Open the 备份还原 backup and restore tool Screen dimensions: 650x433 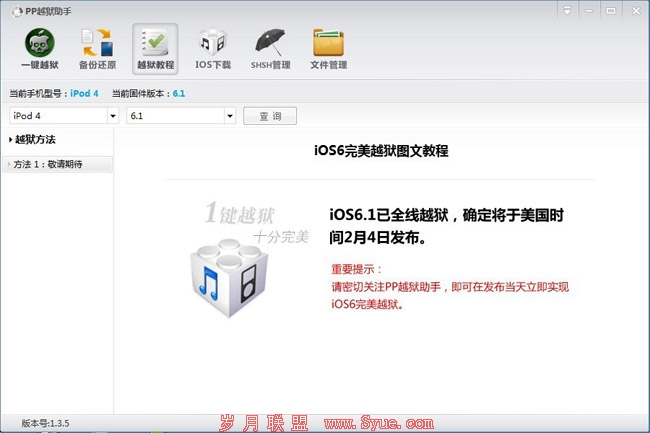[97, 48]
